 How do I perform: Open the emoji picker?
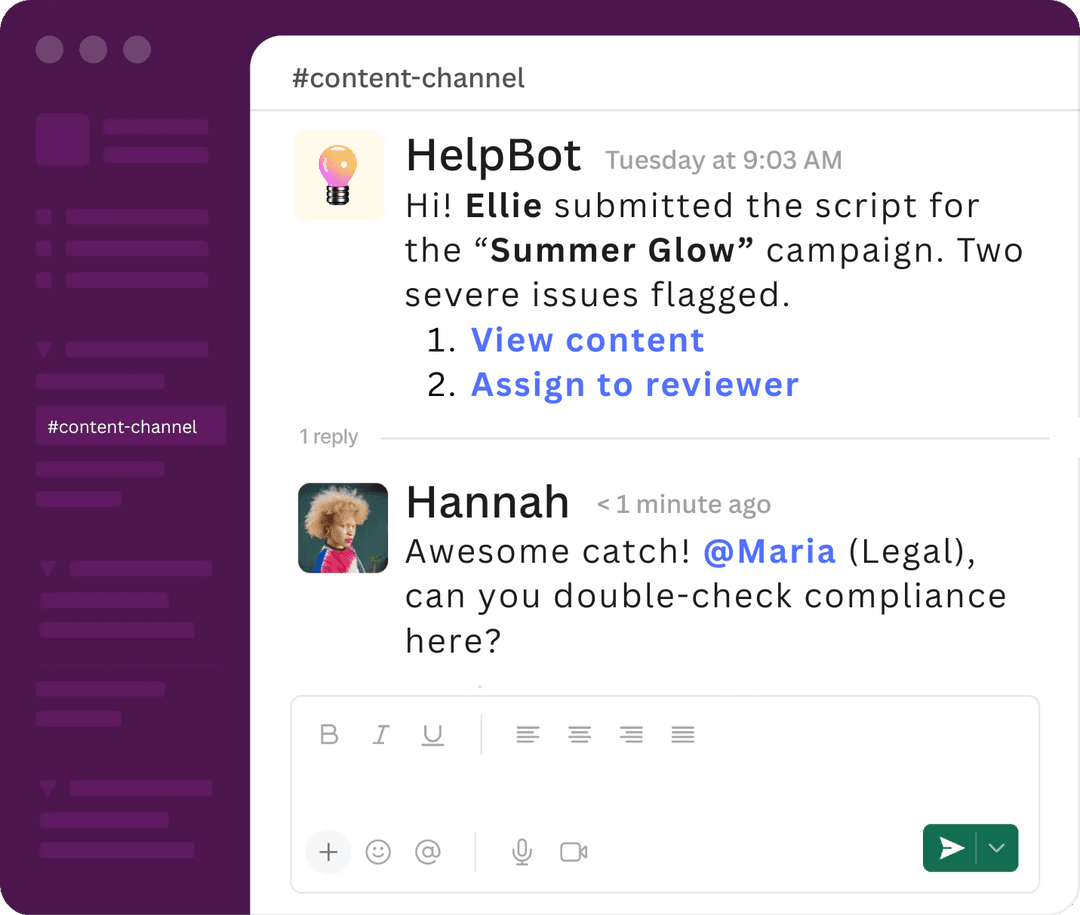point(378,852)
